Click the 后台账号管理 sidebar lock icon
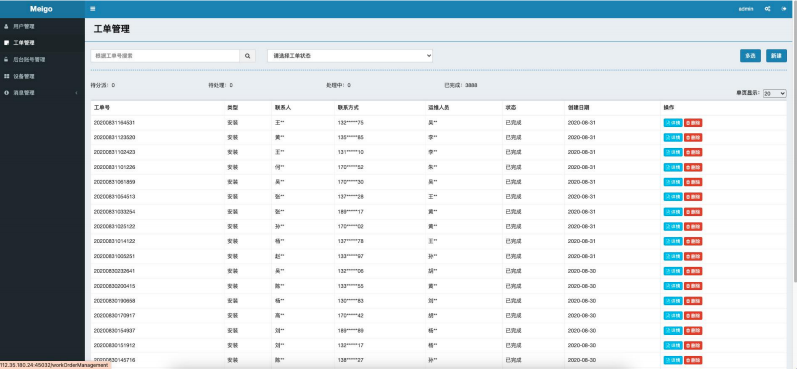797x369 pixels. click(6, 59)
